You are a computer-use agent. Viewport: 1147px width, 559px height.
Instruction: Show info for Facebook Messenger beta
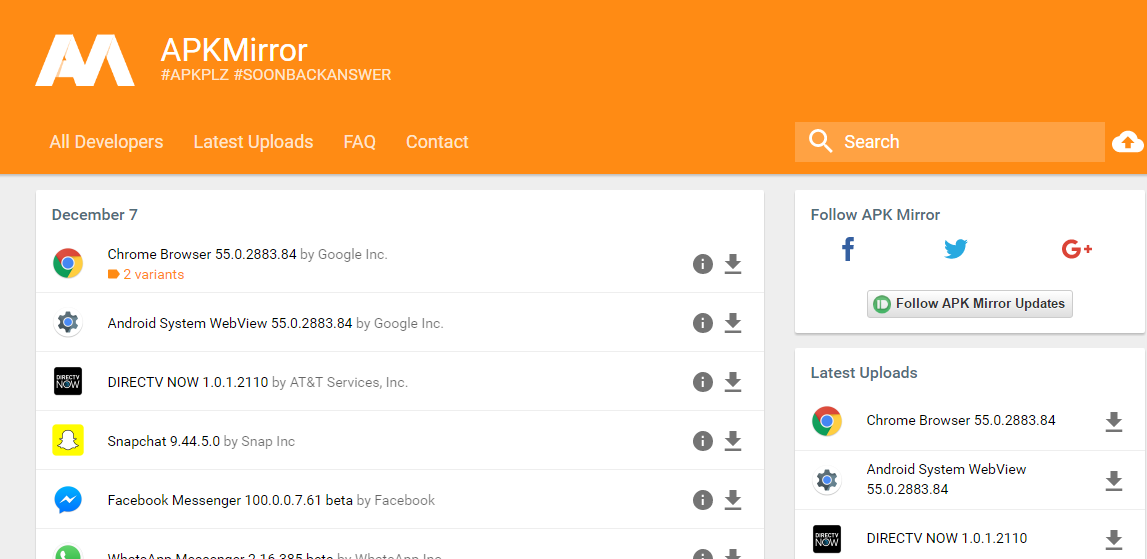(x=703, y=500)
